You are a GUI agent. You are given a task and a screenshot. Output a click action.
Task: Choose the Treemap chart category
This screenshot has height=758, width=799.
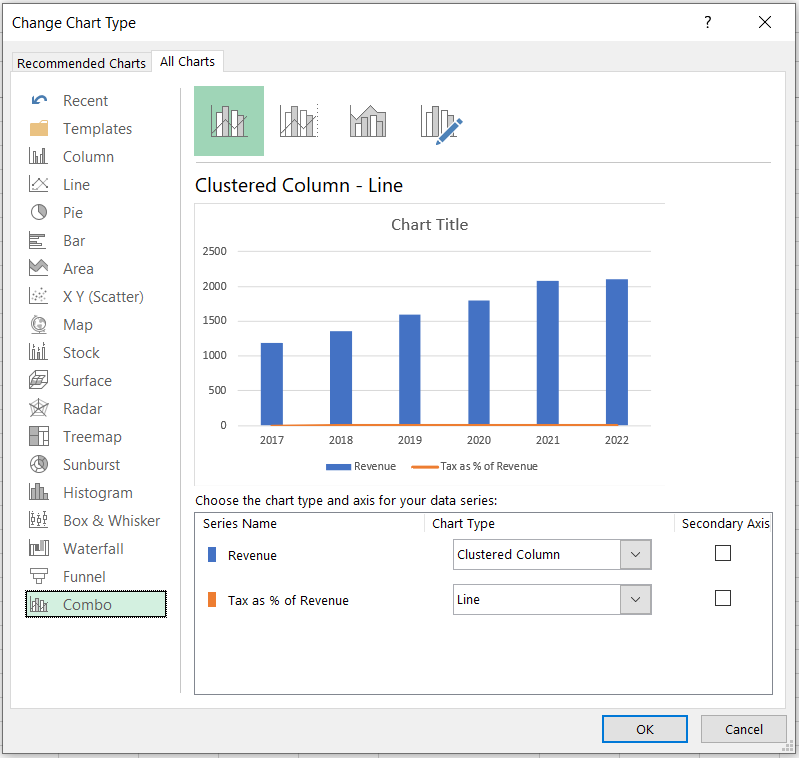point(92,437)
